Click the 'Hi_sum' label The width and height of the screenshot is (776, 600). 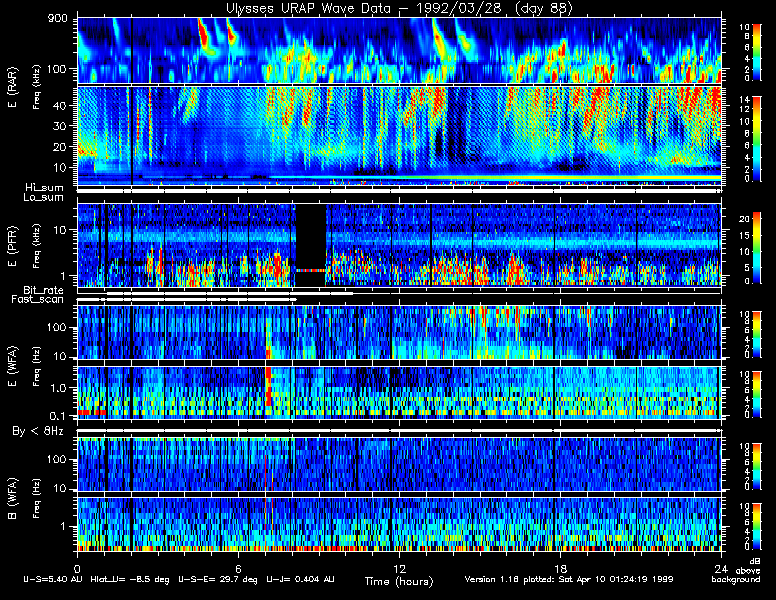click(44, 188)
